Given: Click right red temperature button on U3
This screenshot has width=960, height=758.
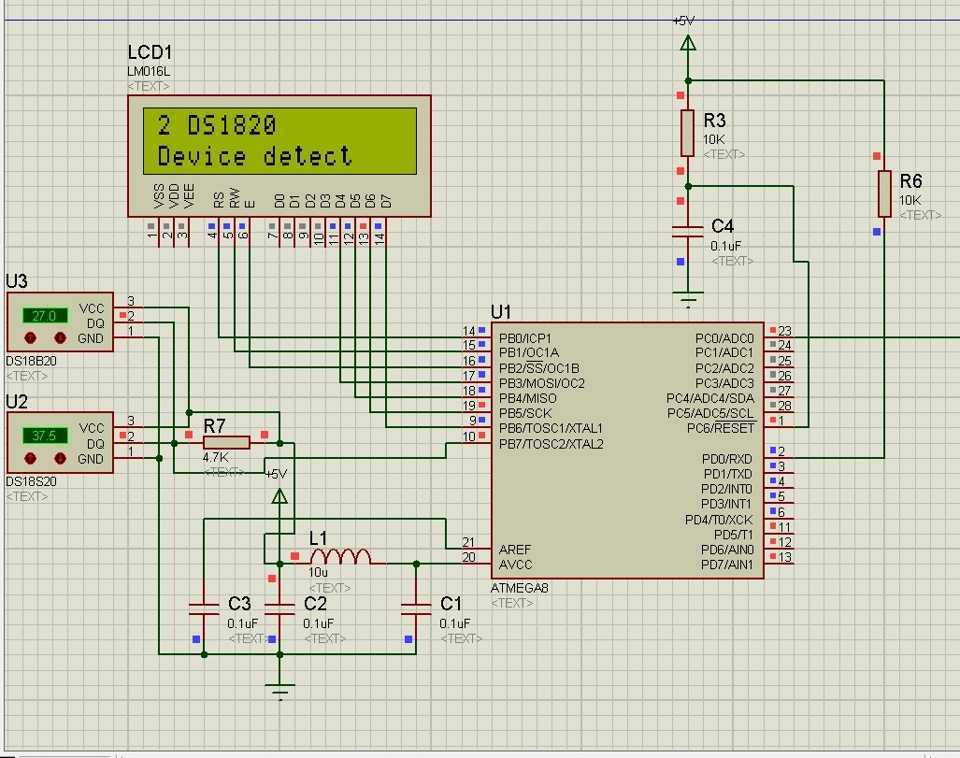Looking at the screenshot, I should tap(59, 337).
